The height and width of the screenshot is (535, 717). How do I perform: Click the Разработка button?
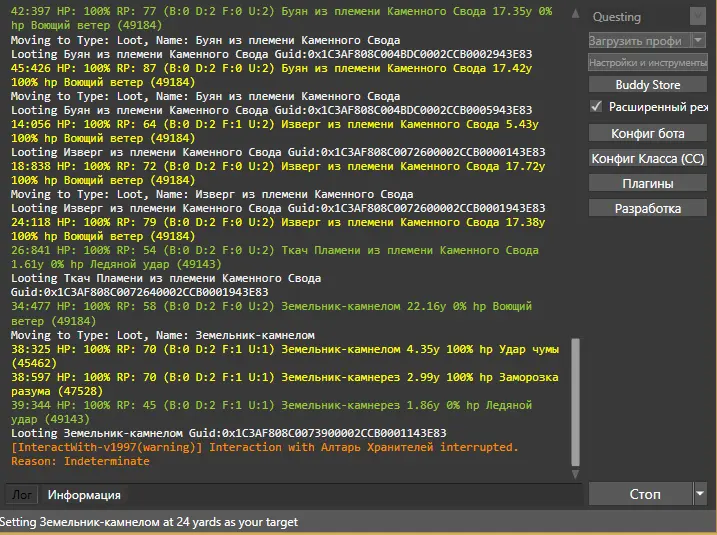click(648, 208)
